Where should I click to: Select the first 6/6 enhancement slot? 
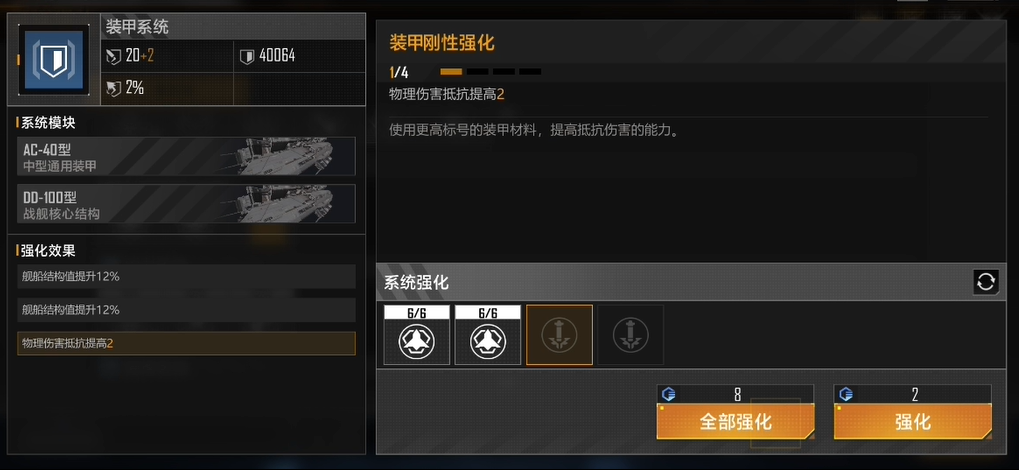(417, 335)
